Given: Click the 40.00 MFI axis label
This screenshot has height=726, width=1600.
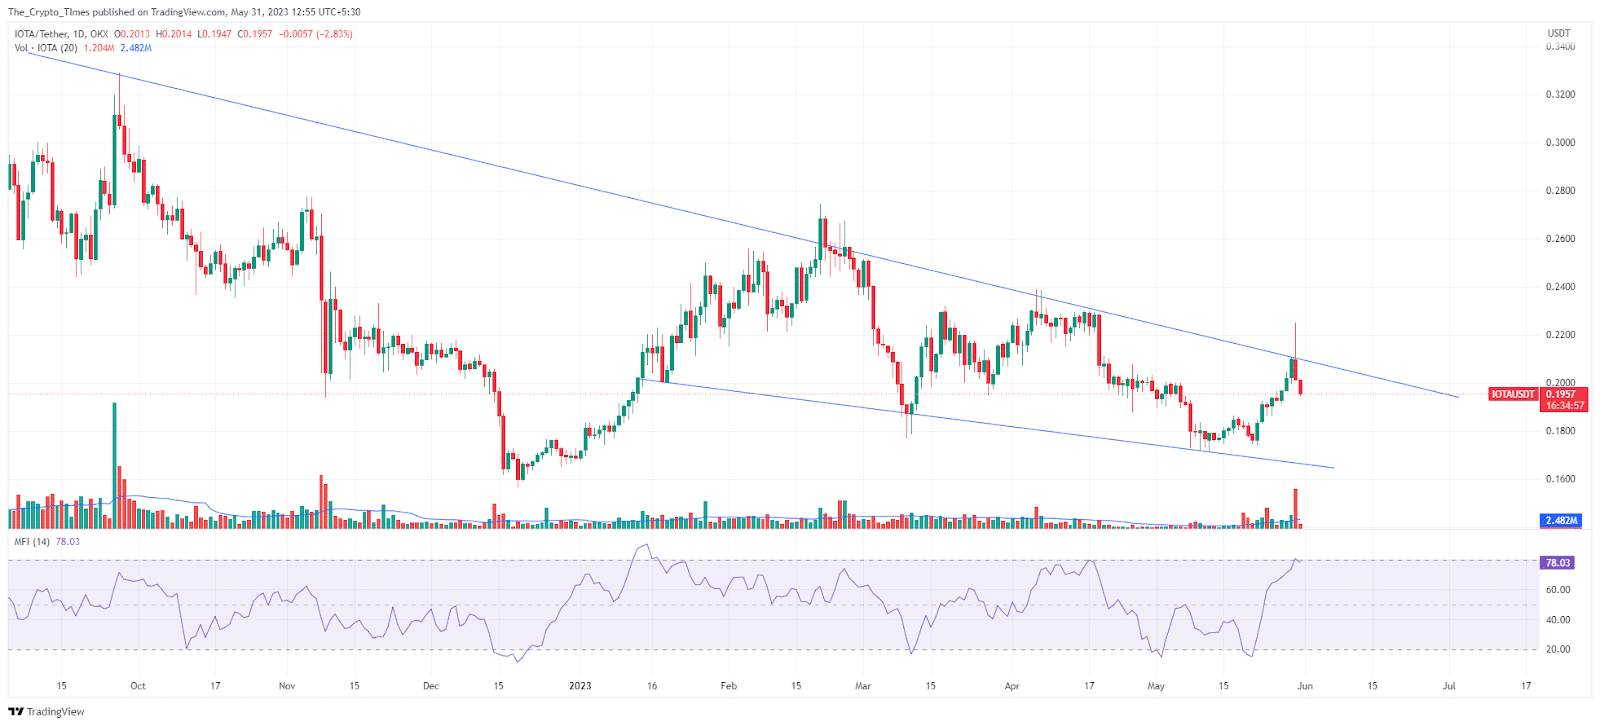Looking at the screenshot, I should point(1558,620).
